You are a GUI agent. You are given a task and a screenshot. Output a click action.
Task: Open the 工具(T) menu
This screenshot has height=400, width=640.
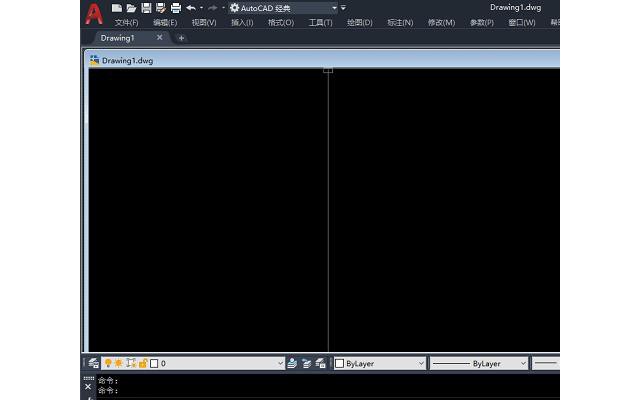point(320,22)
